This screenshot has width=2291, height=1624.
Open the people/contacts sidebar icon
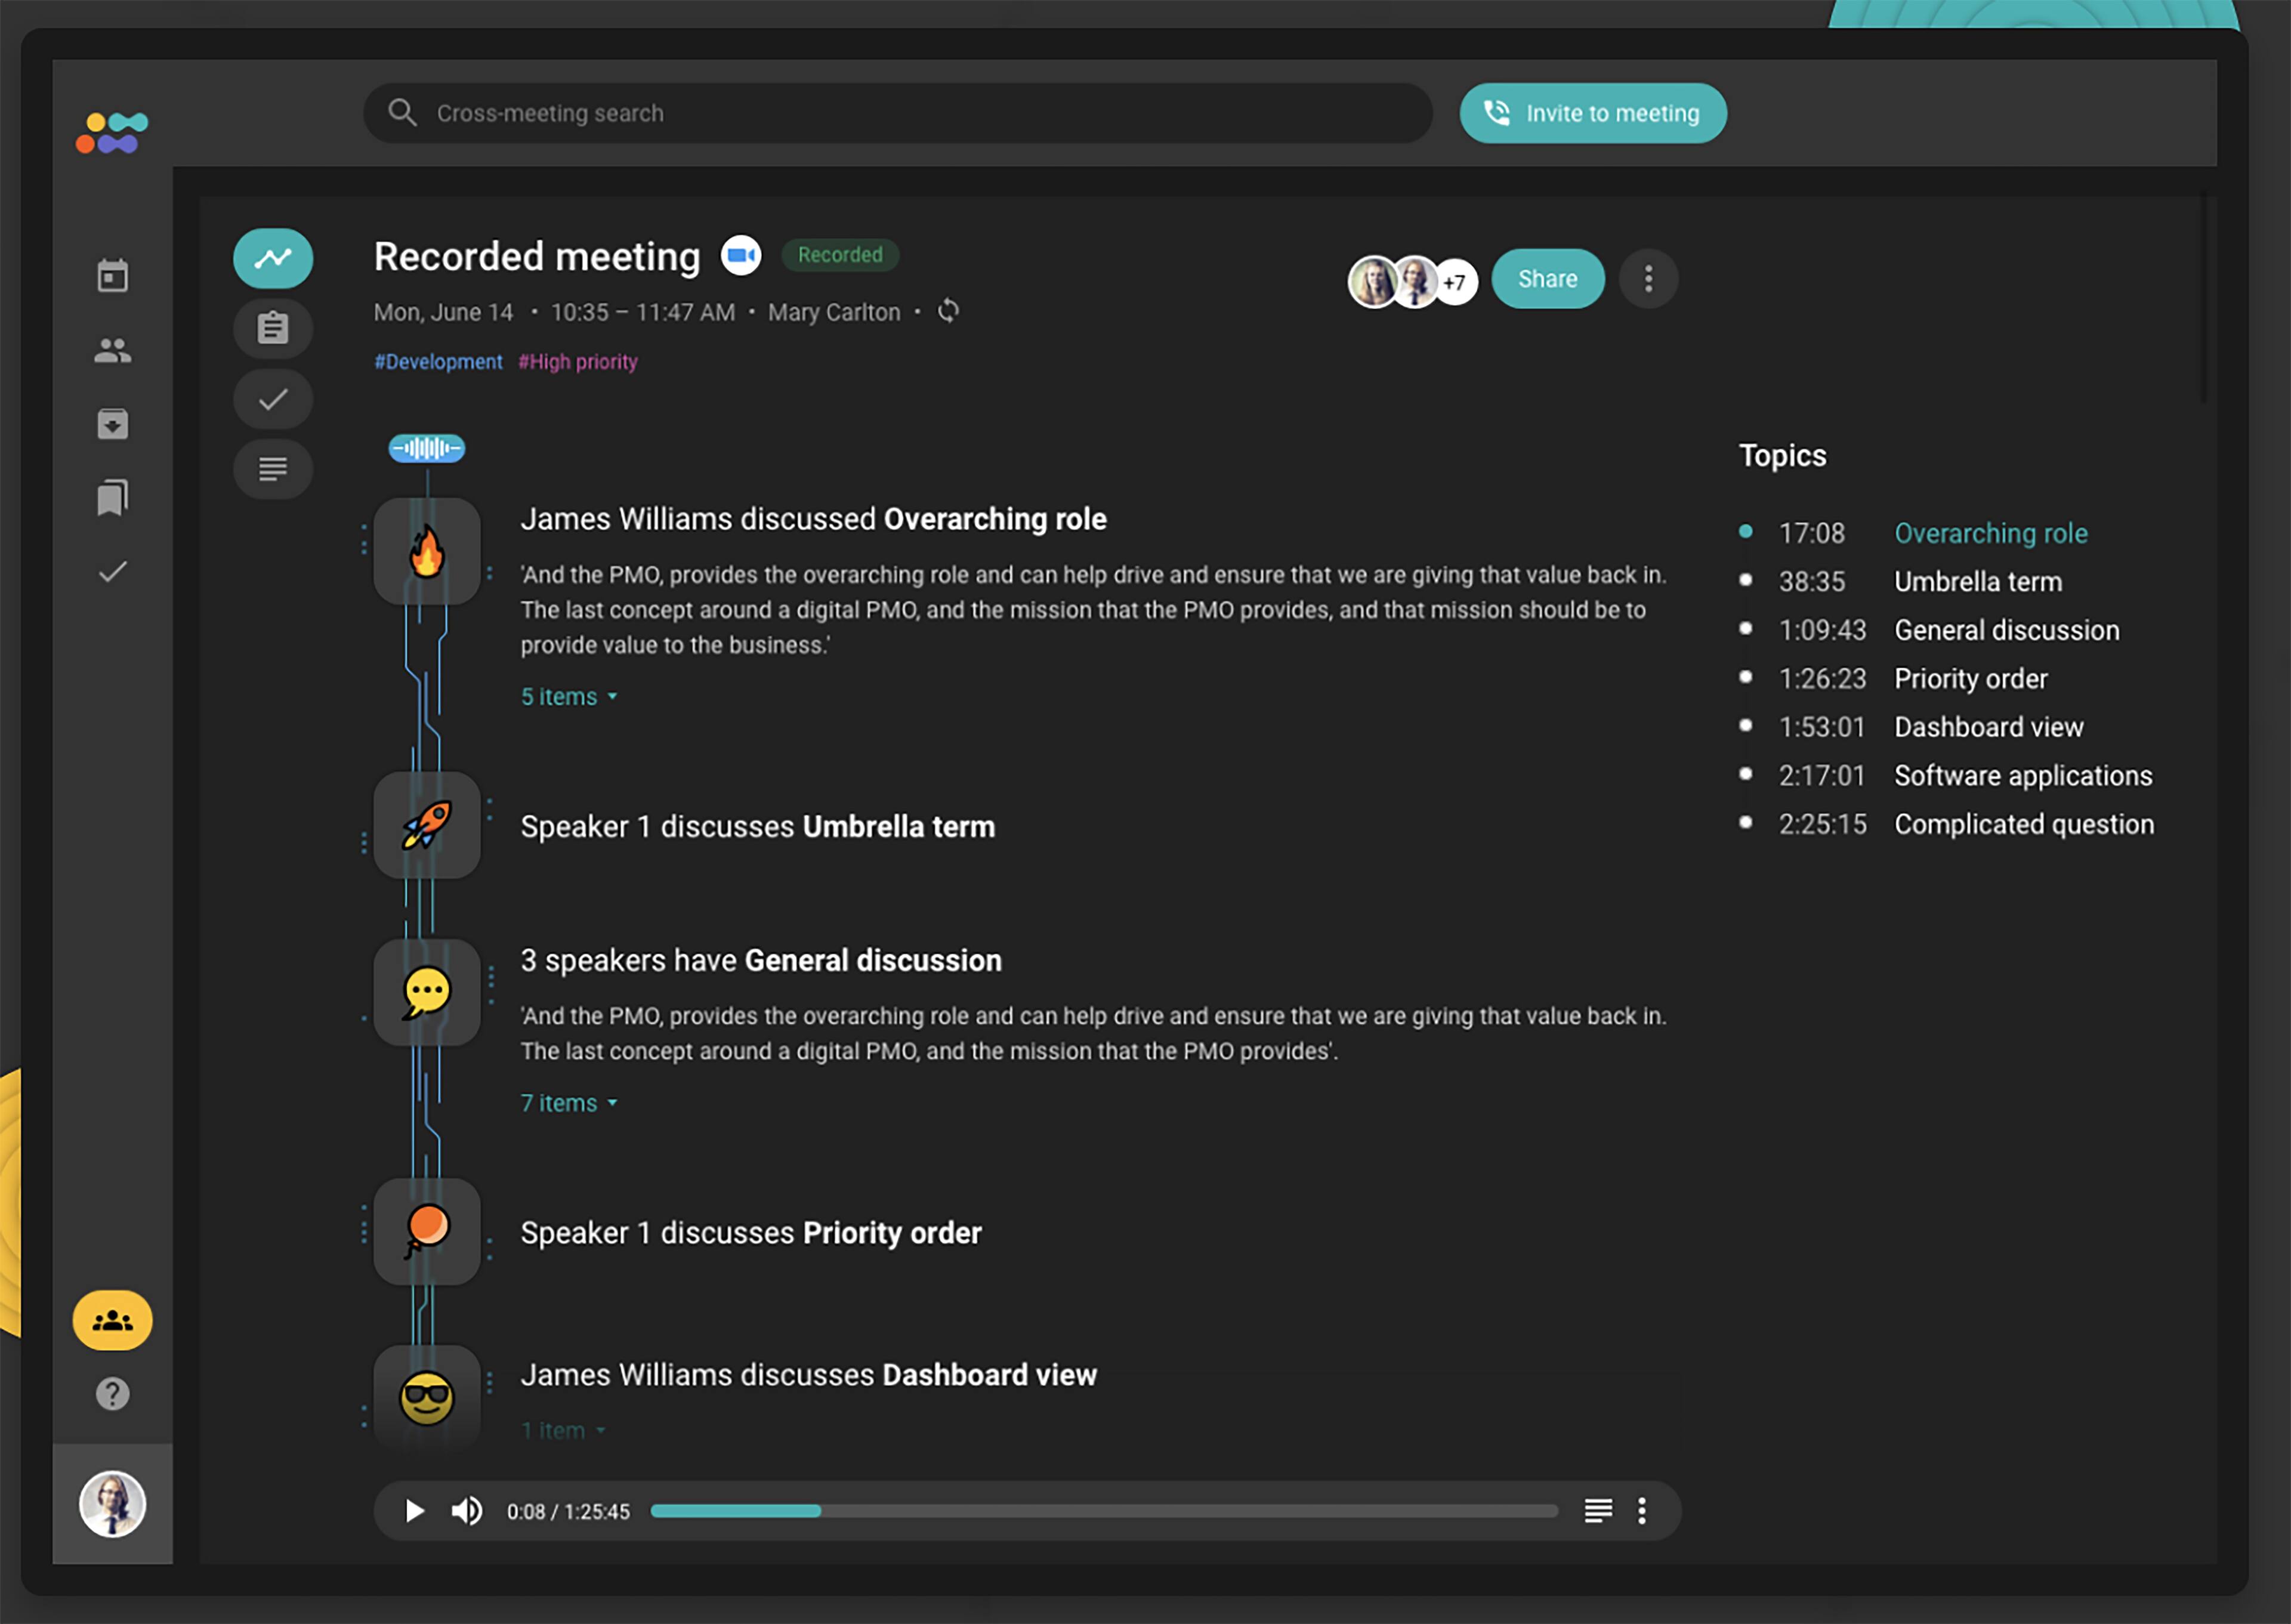point(112,350)
